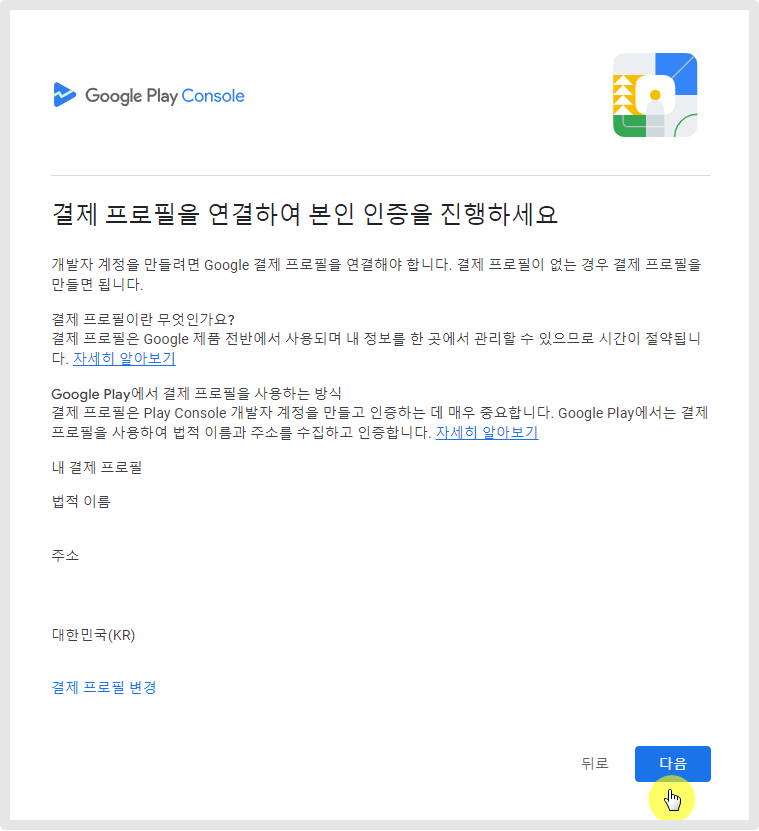Open the 결제 프로필 변경 link
This screenshot has height=831, width=759.
point(104,687)
